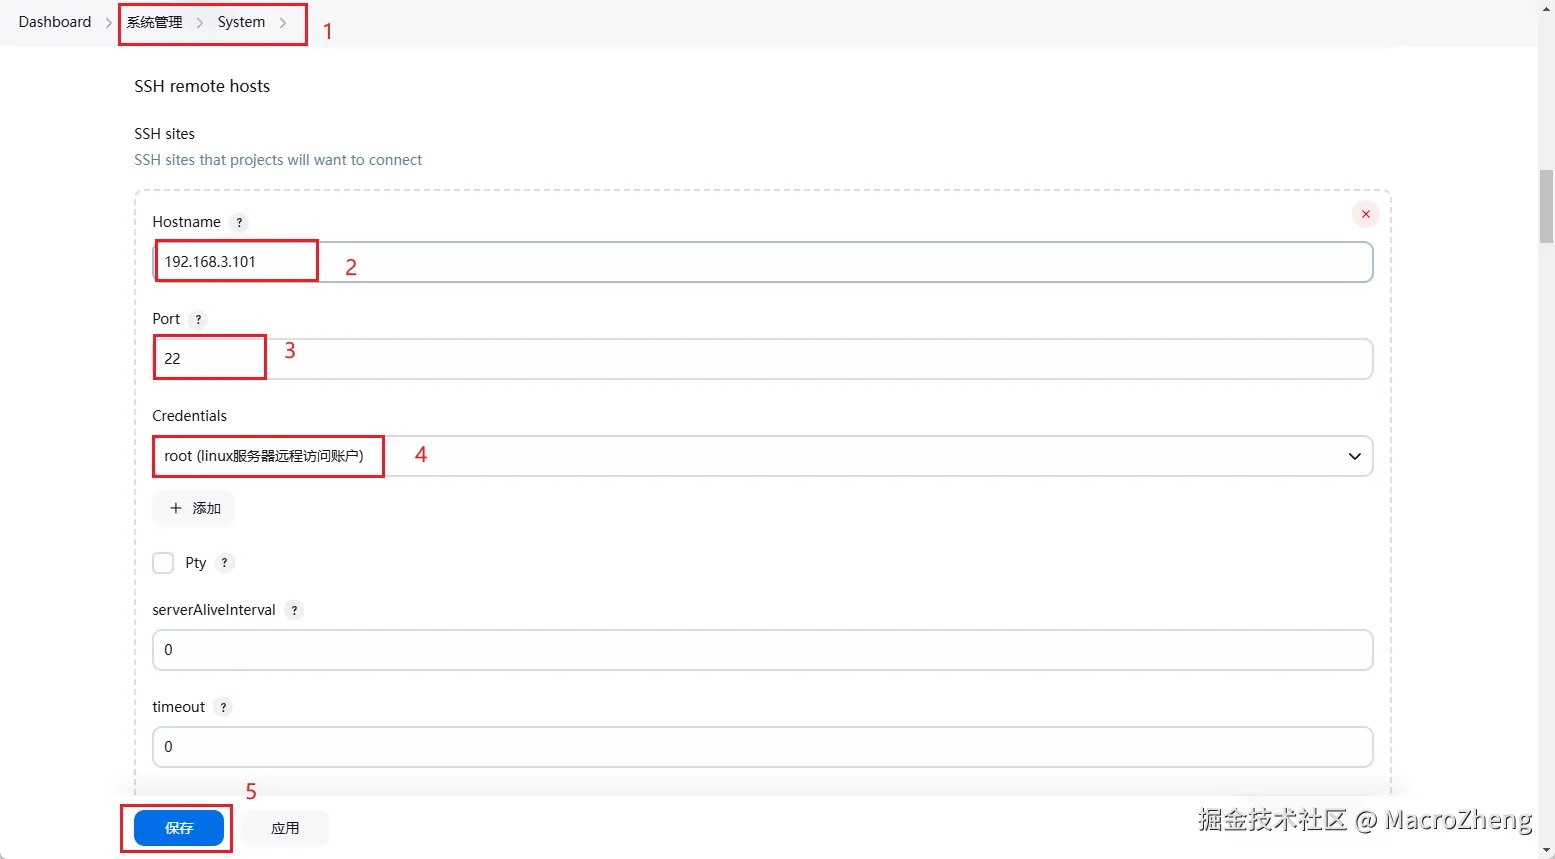Expand the chevron after System breadcrumb

coord(283,22)
